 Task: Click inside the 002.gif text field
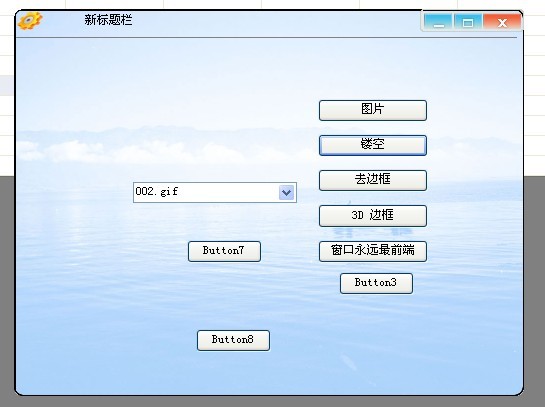[206, 192]
